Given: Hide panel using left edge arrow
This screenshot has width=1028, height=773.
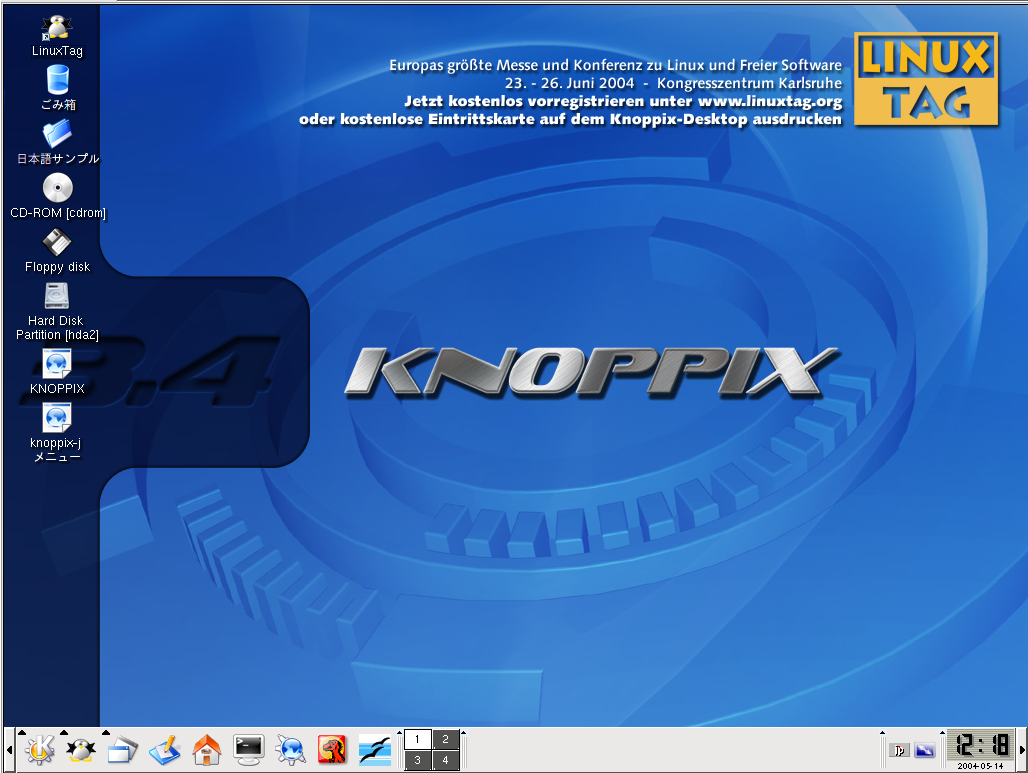Looking at the screenshot, I should [9, 749].
